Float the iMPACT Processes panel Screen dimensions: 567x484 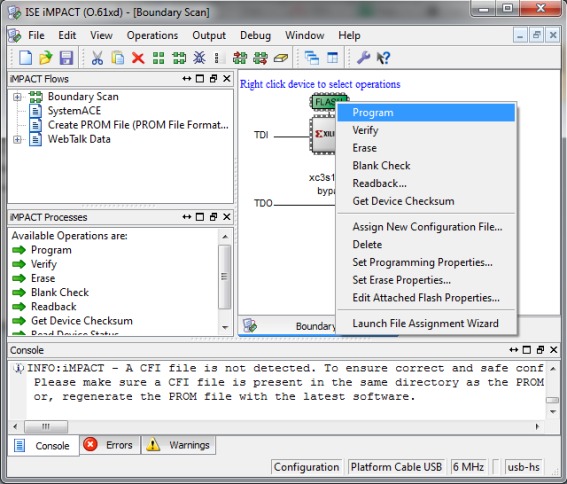tap(213, 217)
